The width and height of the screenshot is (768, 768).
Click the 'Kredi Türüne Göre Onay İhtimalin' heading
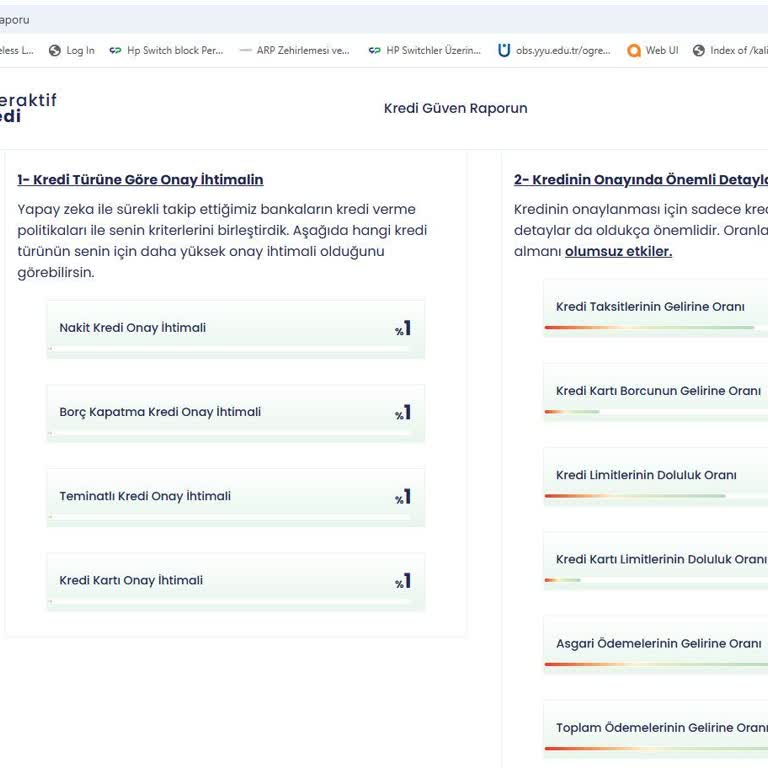pyautogui.click(x=140, y=180)
